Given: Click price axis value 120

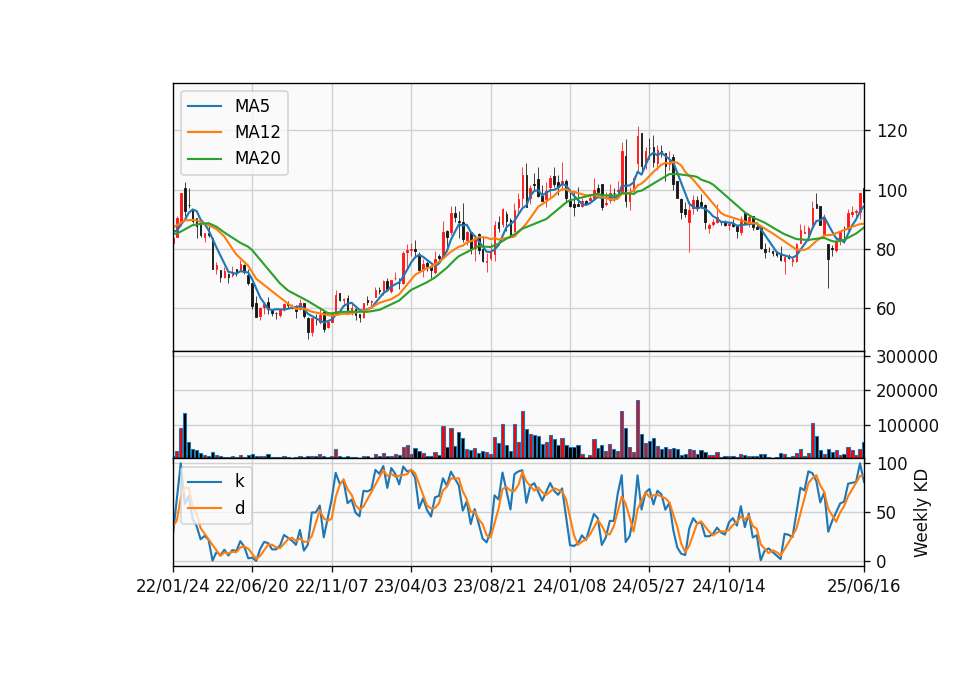Looking at the screenshot, I should (892, 131).
